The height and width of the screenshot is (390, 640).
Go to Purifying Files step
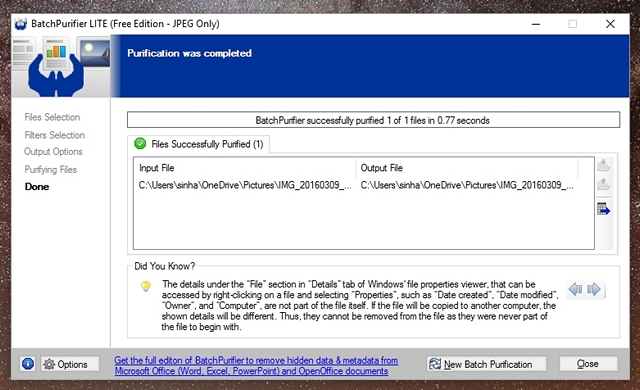(x=51, y=169)
